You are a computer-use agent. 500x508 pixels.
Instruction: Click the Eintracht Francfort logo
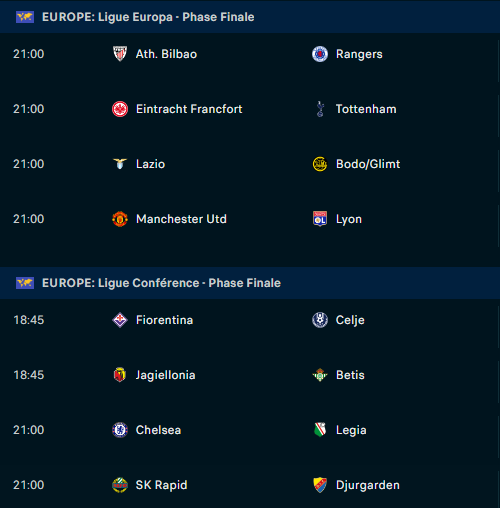(120, 109)
